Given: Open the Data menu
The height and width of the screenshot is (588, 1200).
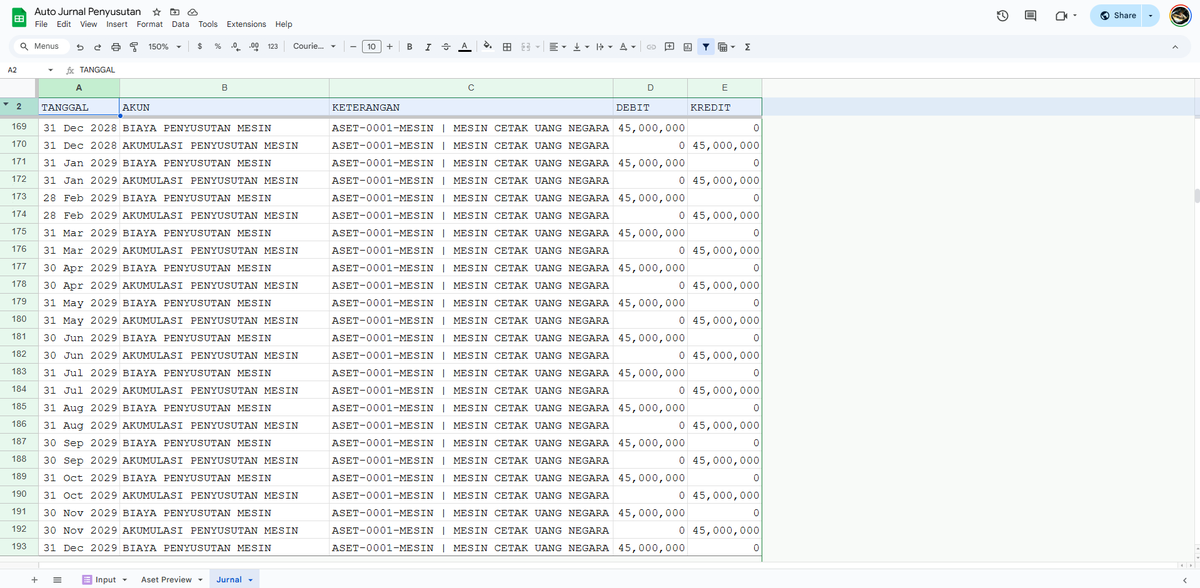Looking at the screenshot, I should click(180, 24).
